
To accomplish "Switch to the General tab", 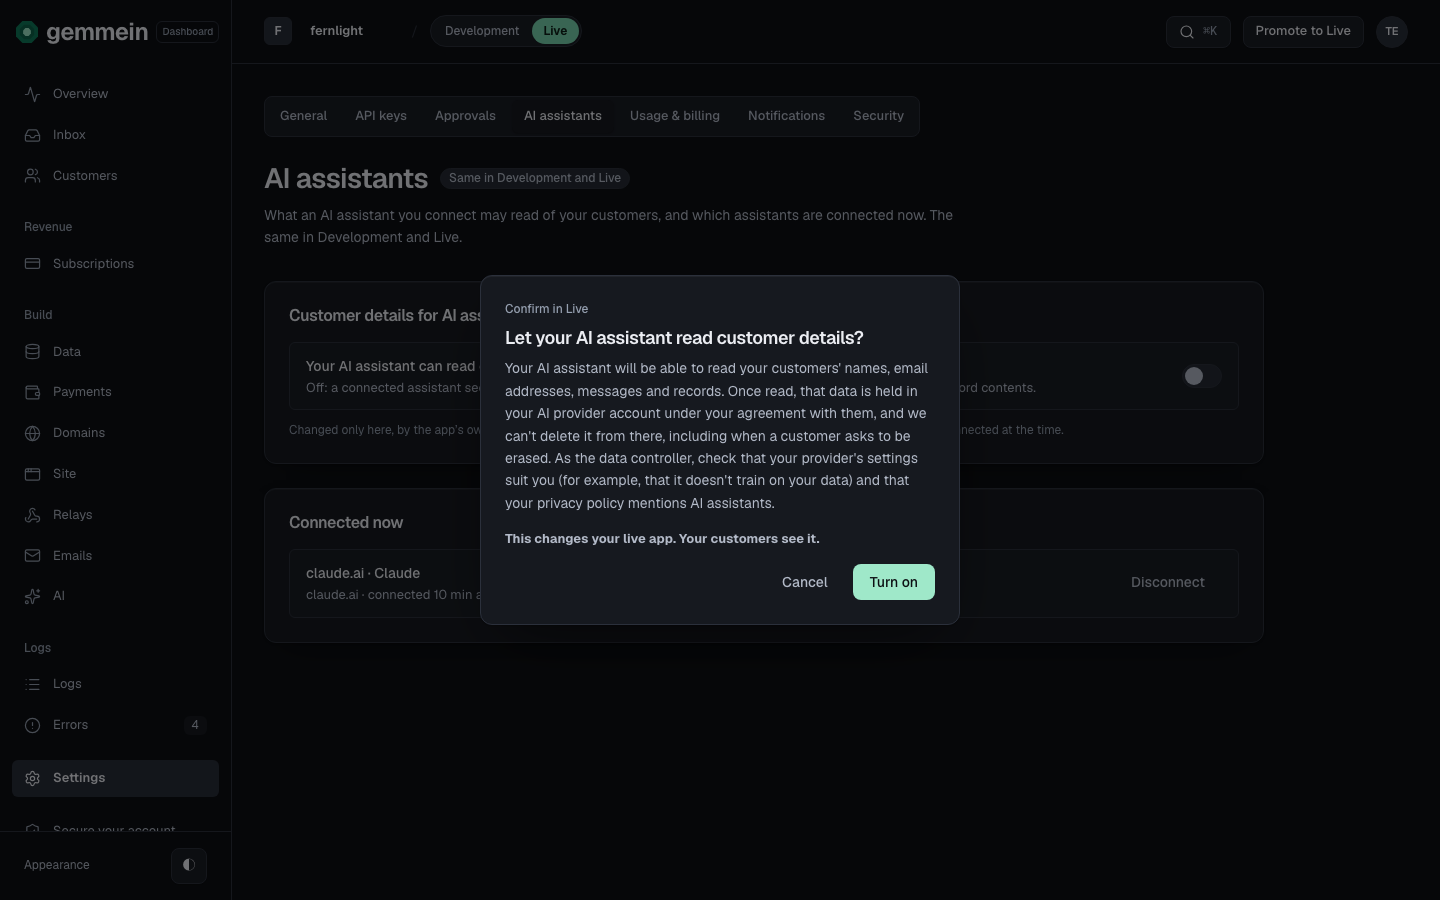I will [304, 116].
